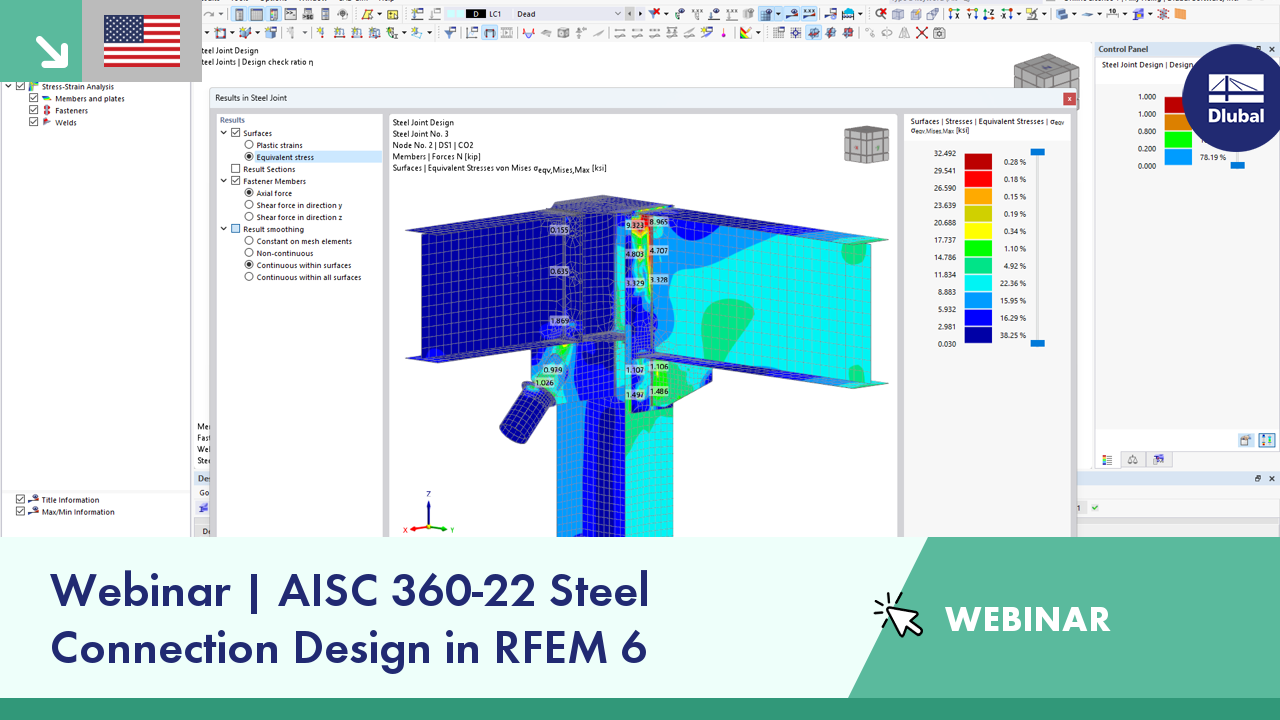Open the results color gradient icon dropdown arrow
The image size is (1280, 720).
756,33
